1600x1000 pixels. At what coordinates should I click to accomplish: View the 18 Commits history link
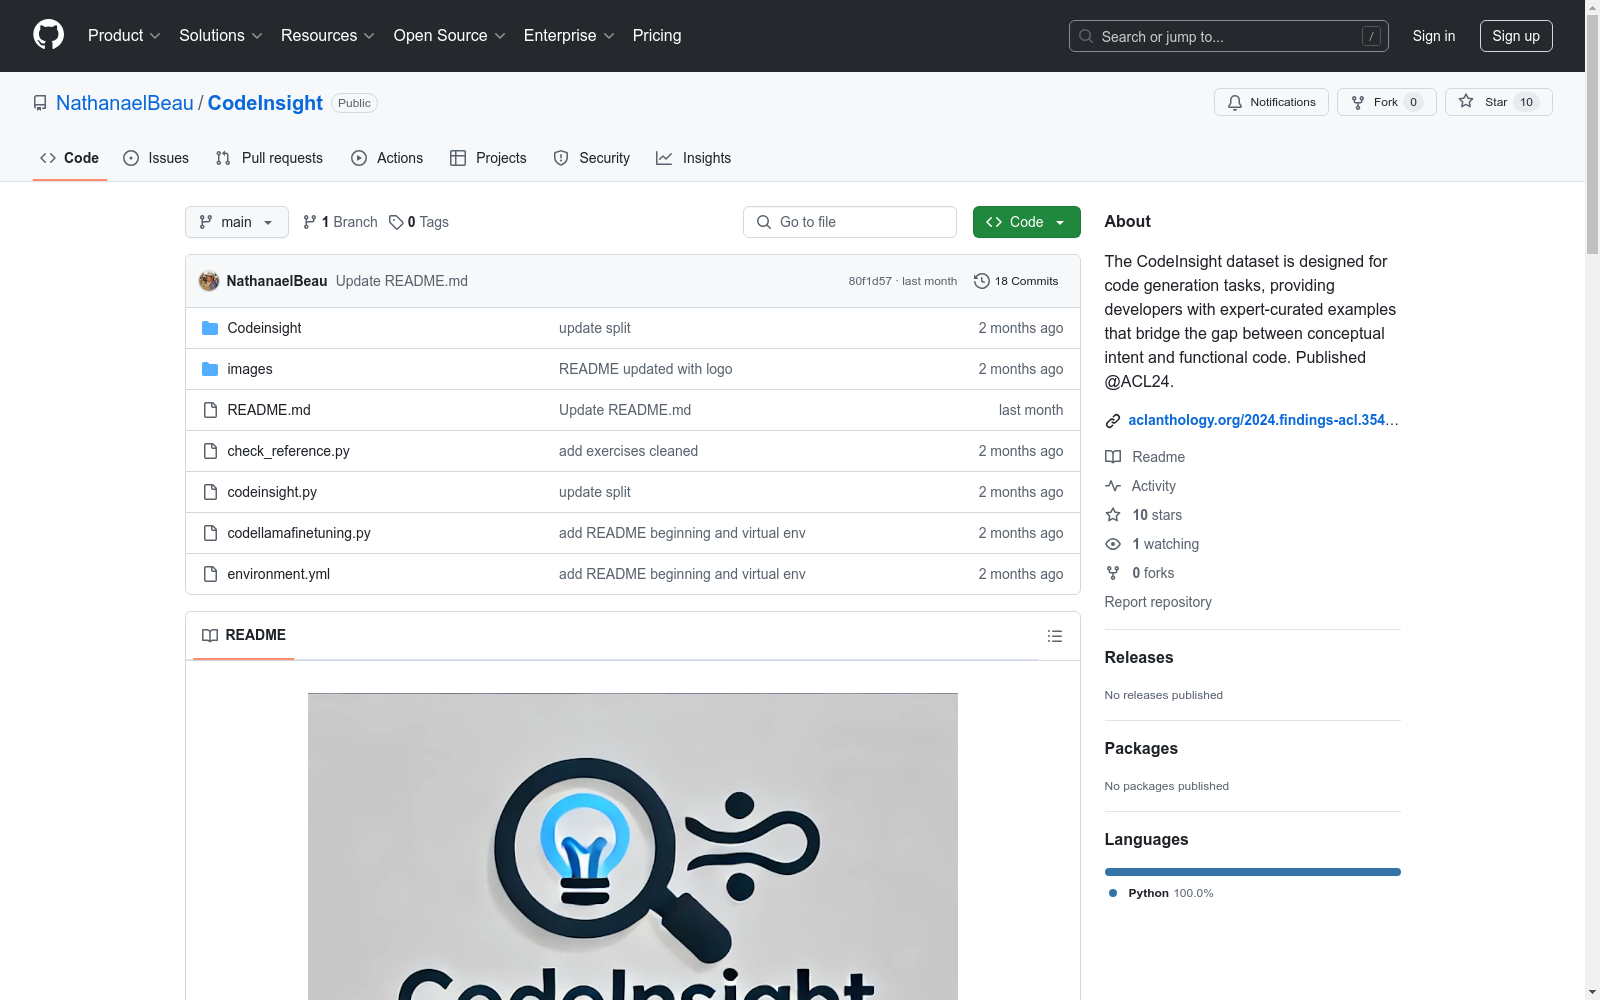(1016, 281)
